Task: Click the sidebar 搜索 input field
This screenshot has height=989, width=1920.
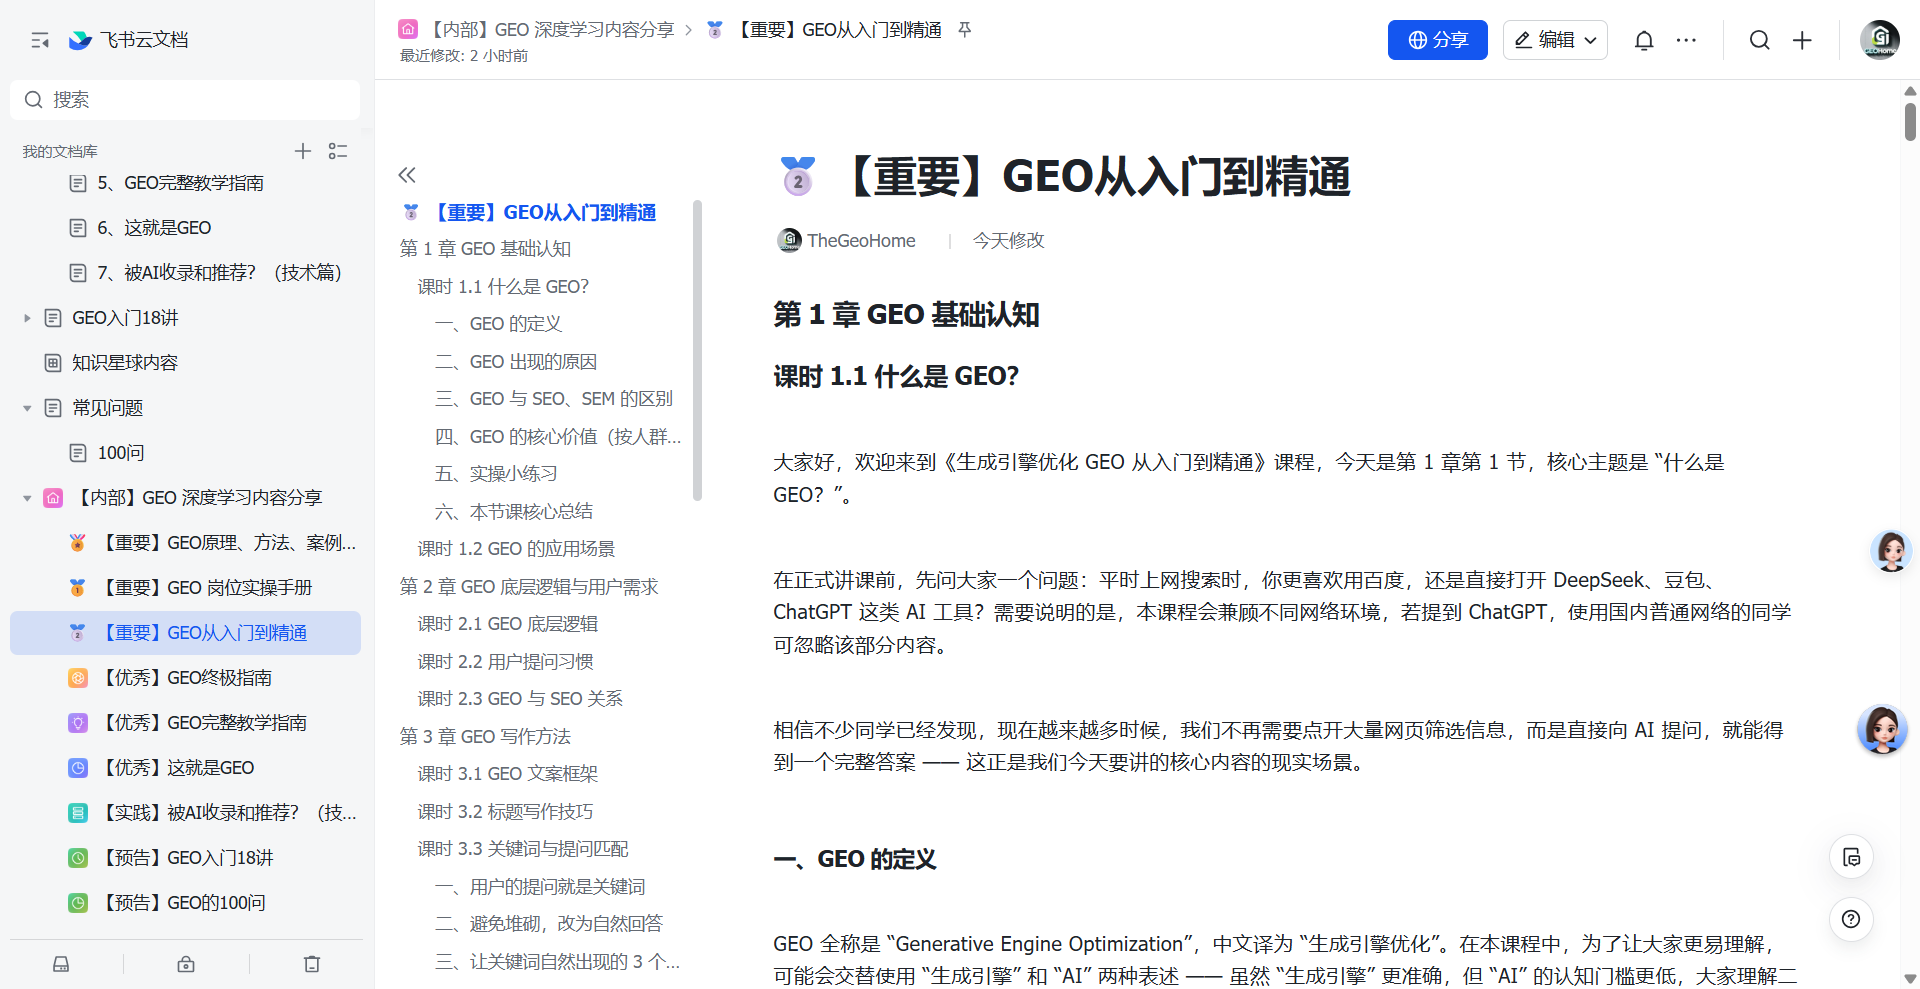Action: (185, 100)
